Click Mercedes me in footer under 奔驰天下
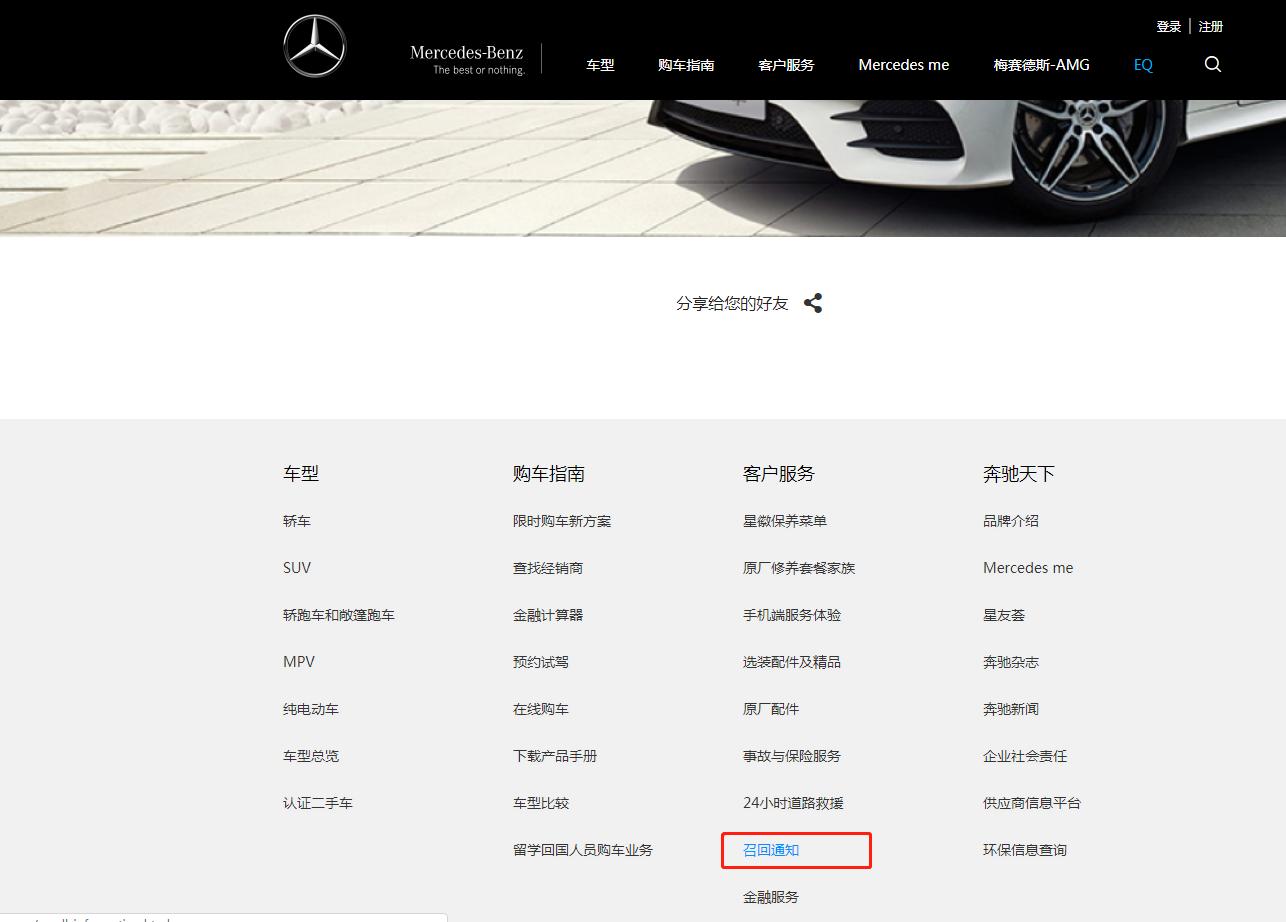Viewport: 1286px width, 922px height. pos(1028,568)
